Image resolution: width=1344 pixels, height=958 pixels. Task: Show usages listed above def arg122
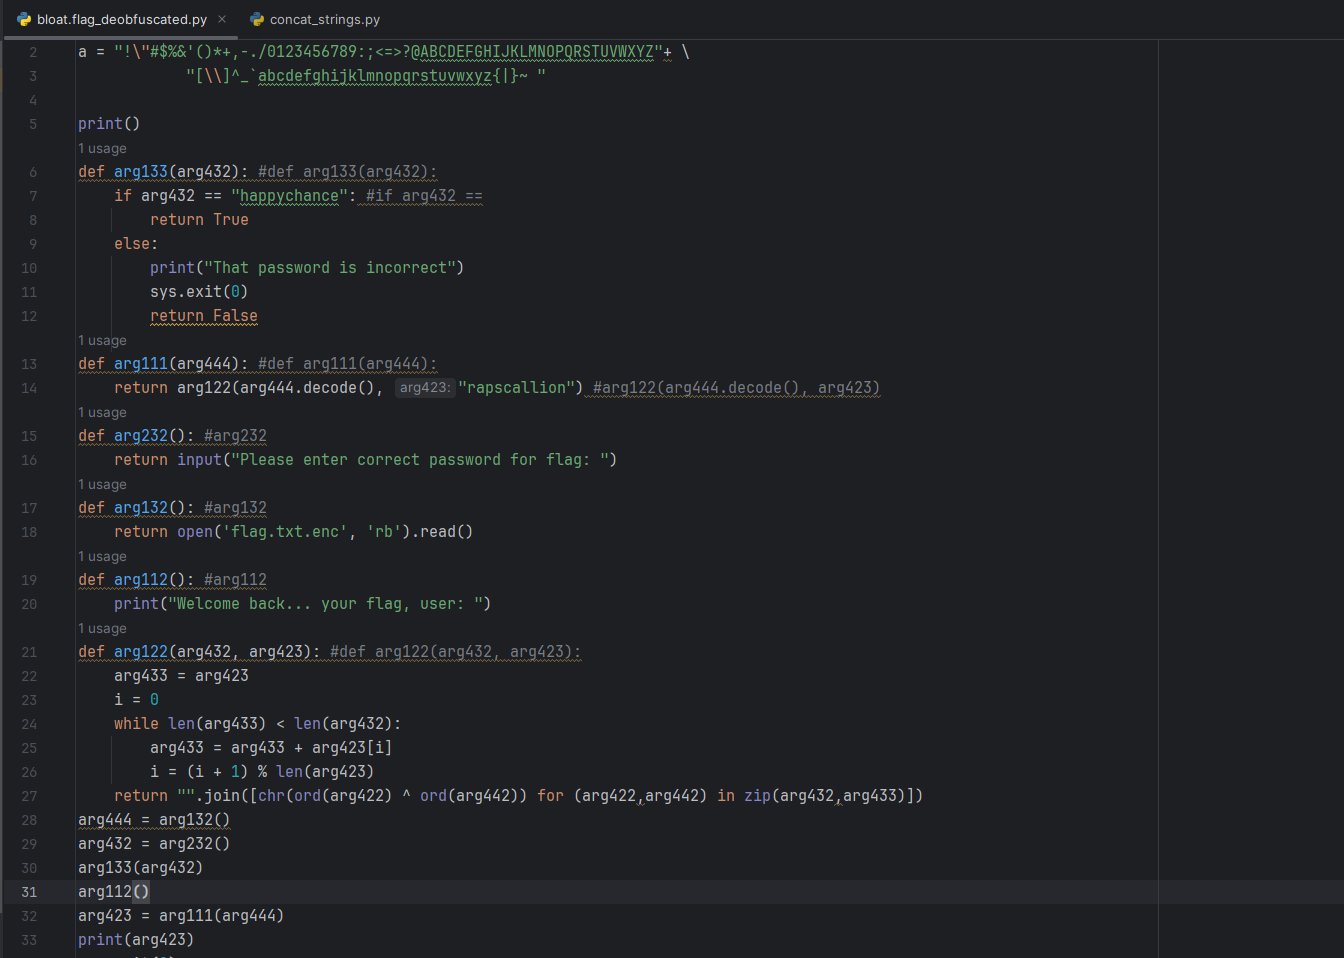(102, 628)
